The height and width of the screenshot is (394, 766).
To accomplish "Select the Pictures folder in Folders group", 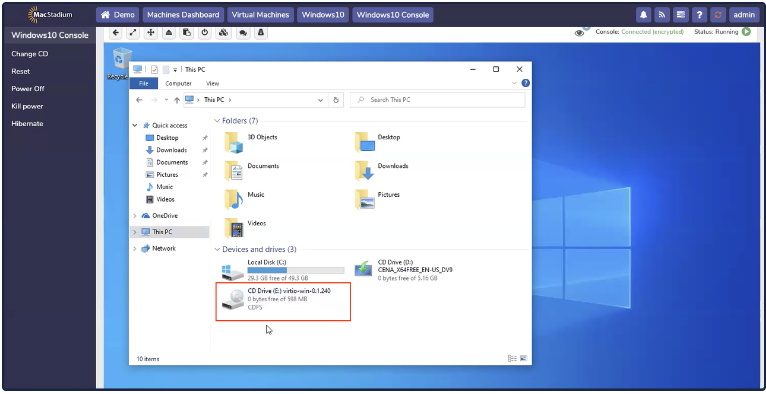I will (378, 199).
